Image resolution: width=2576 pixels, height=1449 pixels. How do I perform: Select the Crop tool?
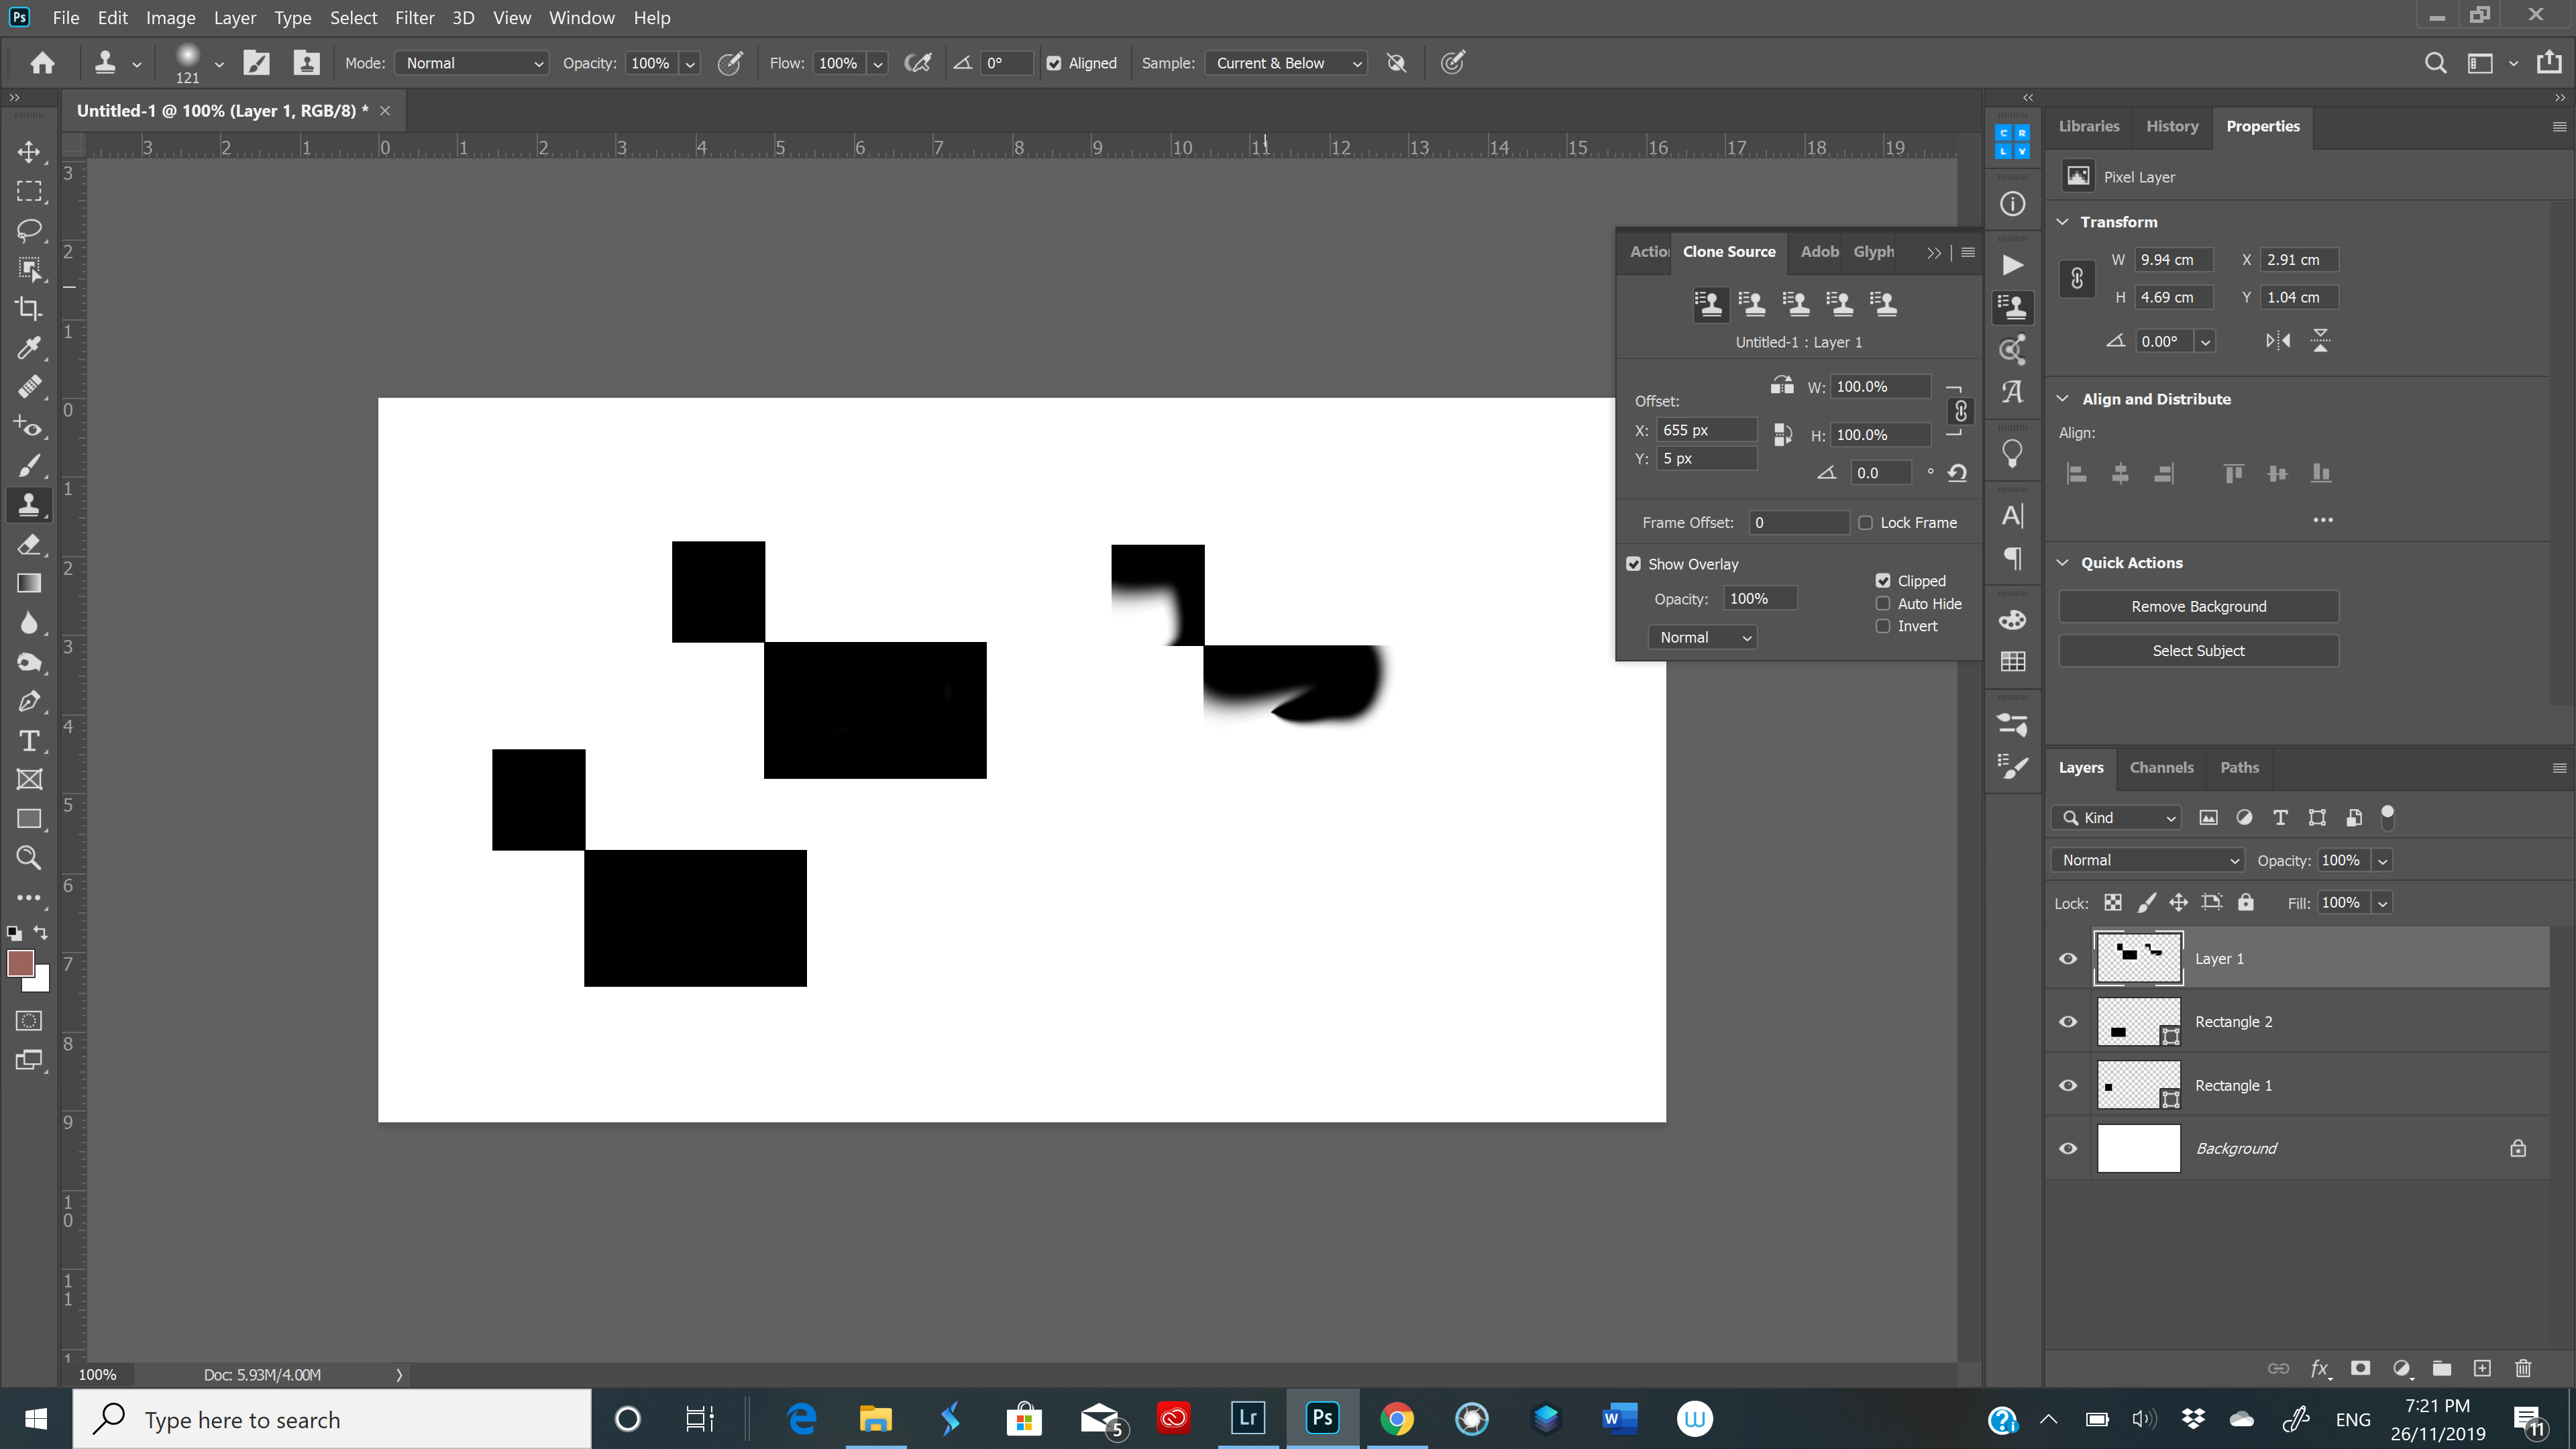[x=29, y=308]
